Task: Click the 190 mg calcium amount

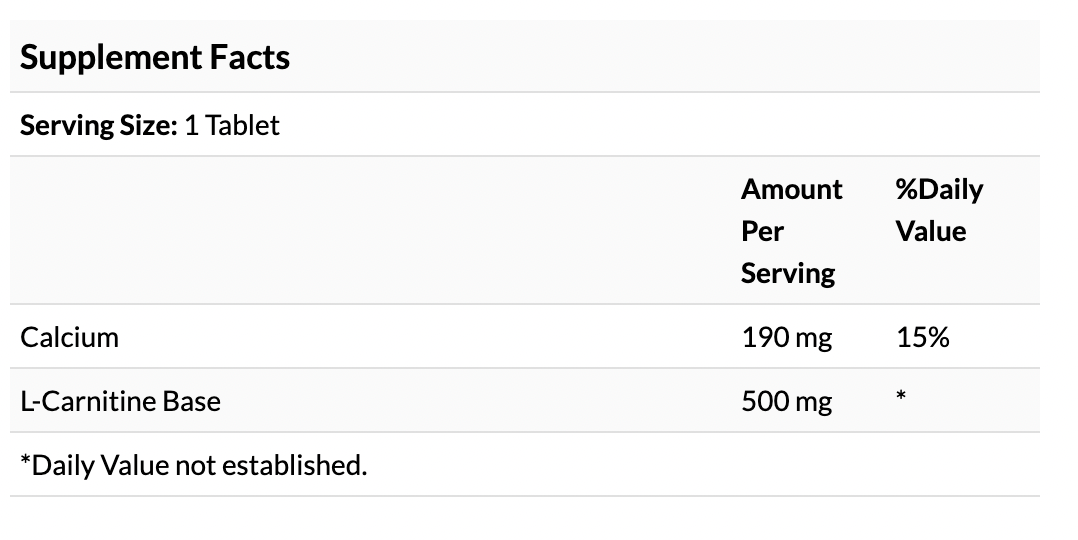Action: click(786, 337)
